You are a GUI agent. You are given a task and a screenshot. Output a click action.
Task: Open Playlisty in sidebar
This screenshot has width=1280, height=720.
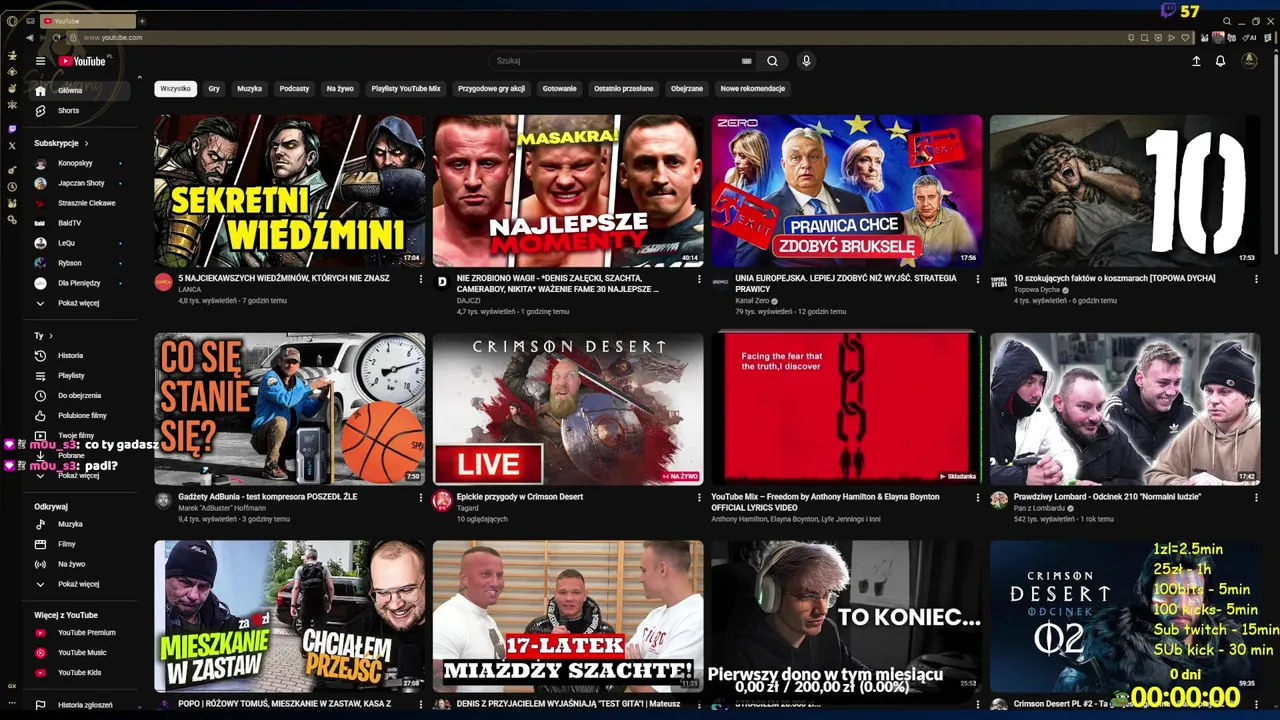click(x=80, y=375)
